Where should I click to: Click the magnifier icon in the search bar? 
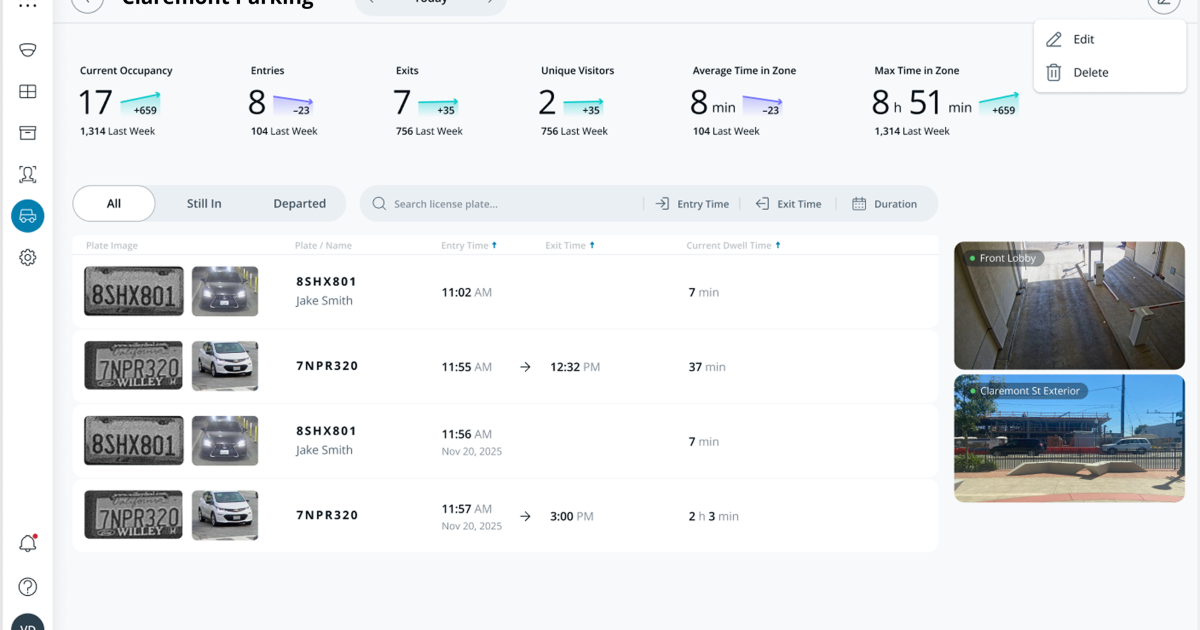pyautogui.click(x=379, y=204)
